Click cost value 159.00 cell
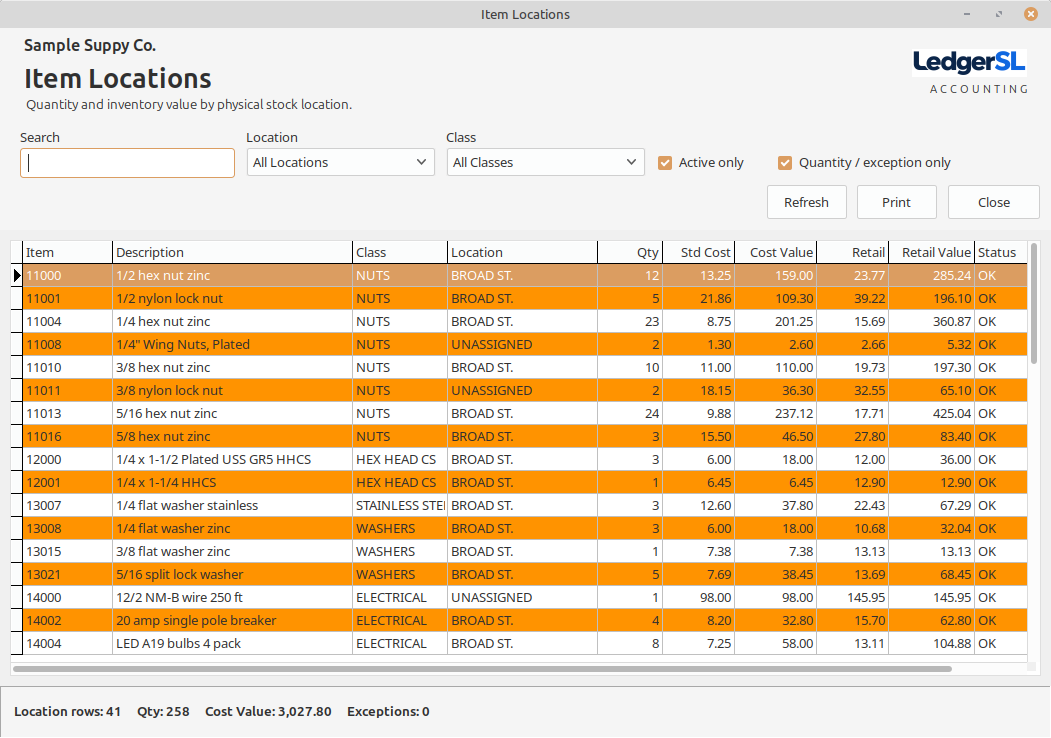 (776, 275)
